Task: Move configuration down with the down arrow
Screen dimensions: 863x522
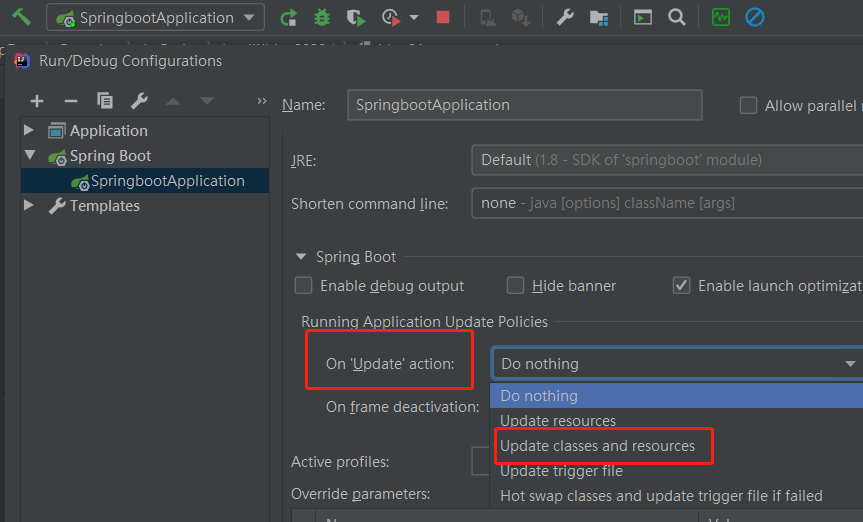Action: pos(207,101)
